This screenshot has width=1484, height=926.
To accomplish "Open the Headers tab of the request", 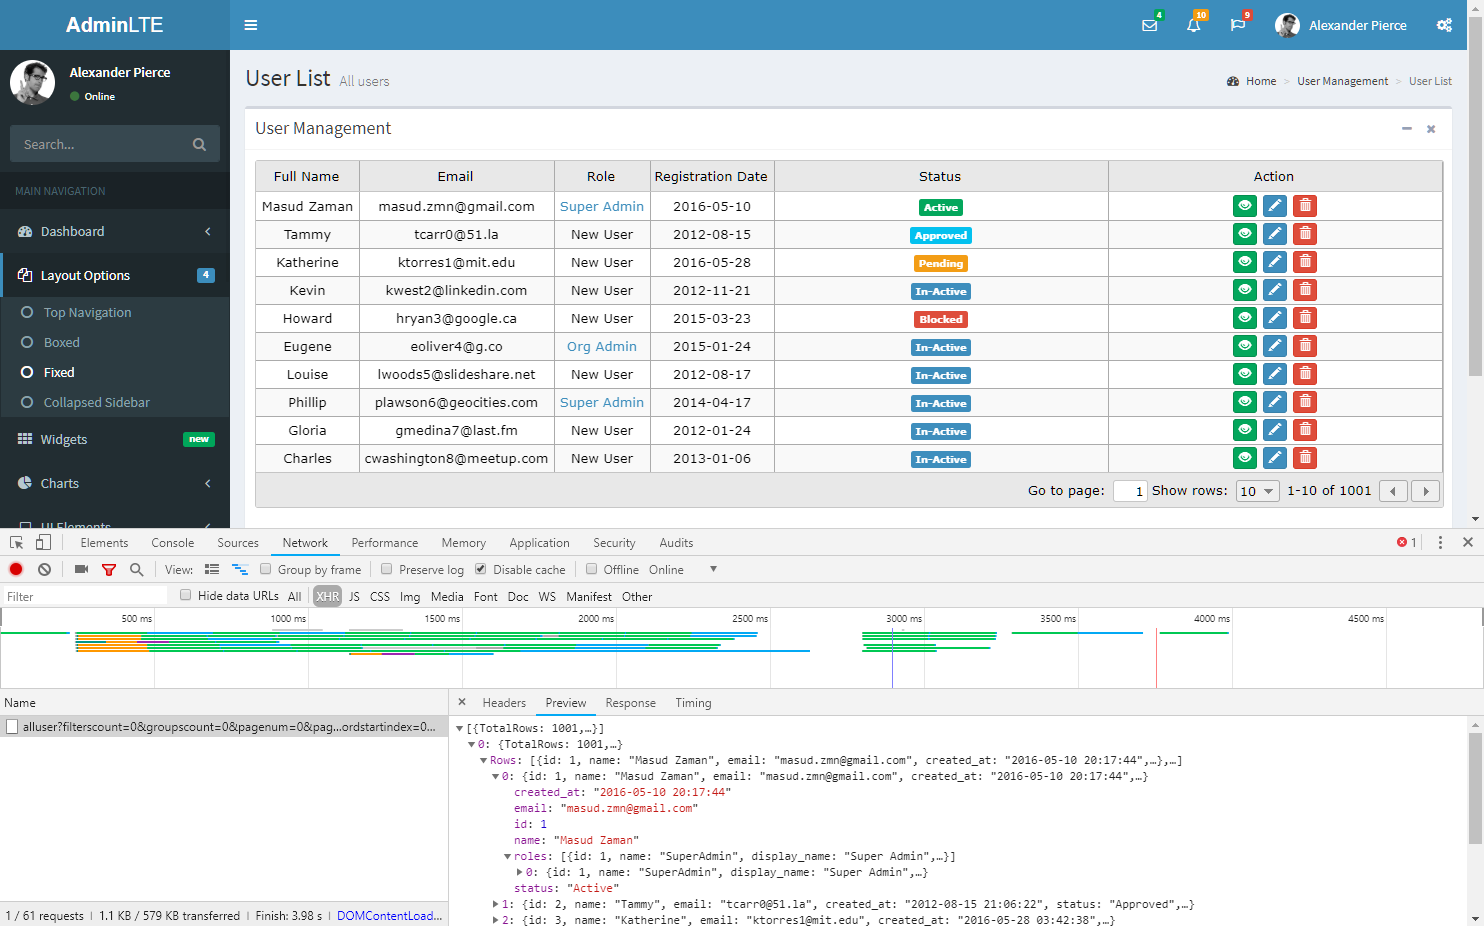I will (x=503, y=703).
